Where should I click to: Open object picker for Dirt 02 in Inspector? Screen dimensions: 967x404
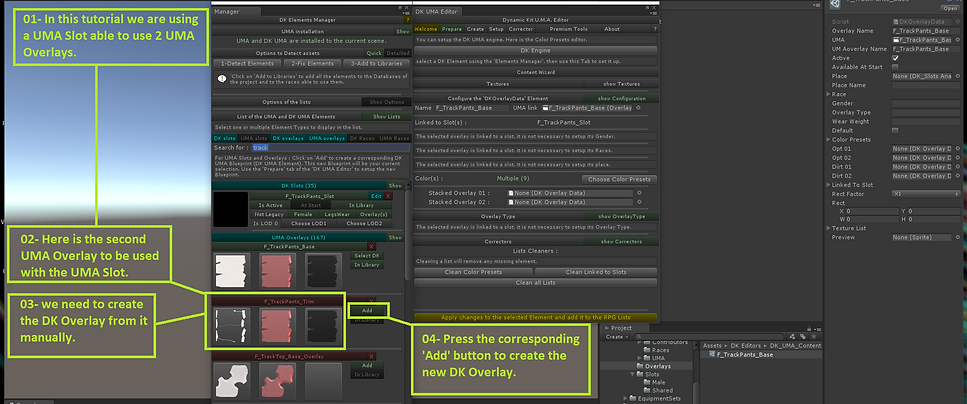[958, 176]
